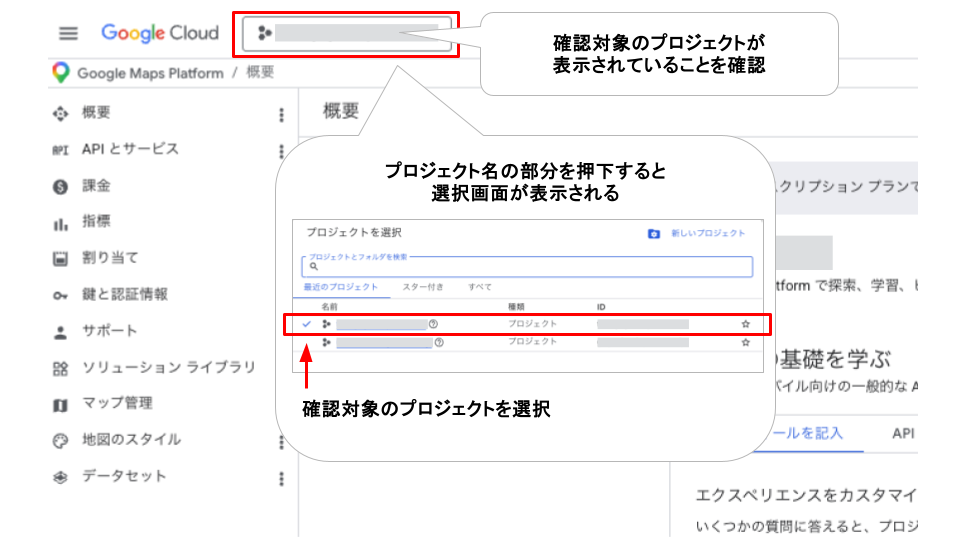Star the checked first project row
This screenshot has width=960, height=540.
(x=745, y=324)
